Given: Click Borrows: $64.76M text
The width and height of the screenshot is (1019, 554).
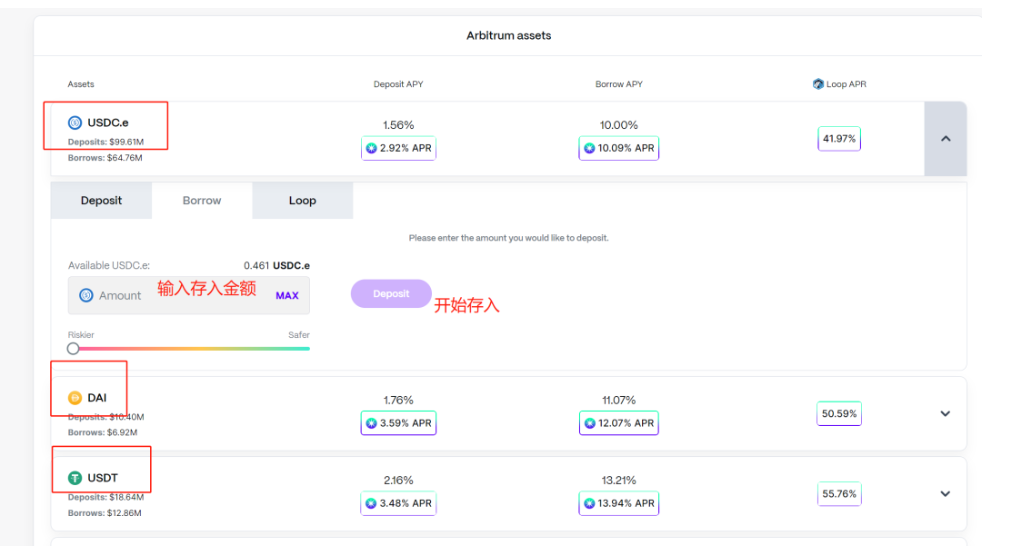Looking at the screenshot, I should [x=105, y=157].
